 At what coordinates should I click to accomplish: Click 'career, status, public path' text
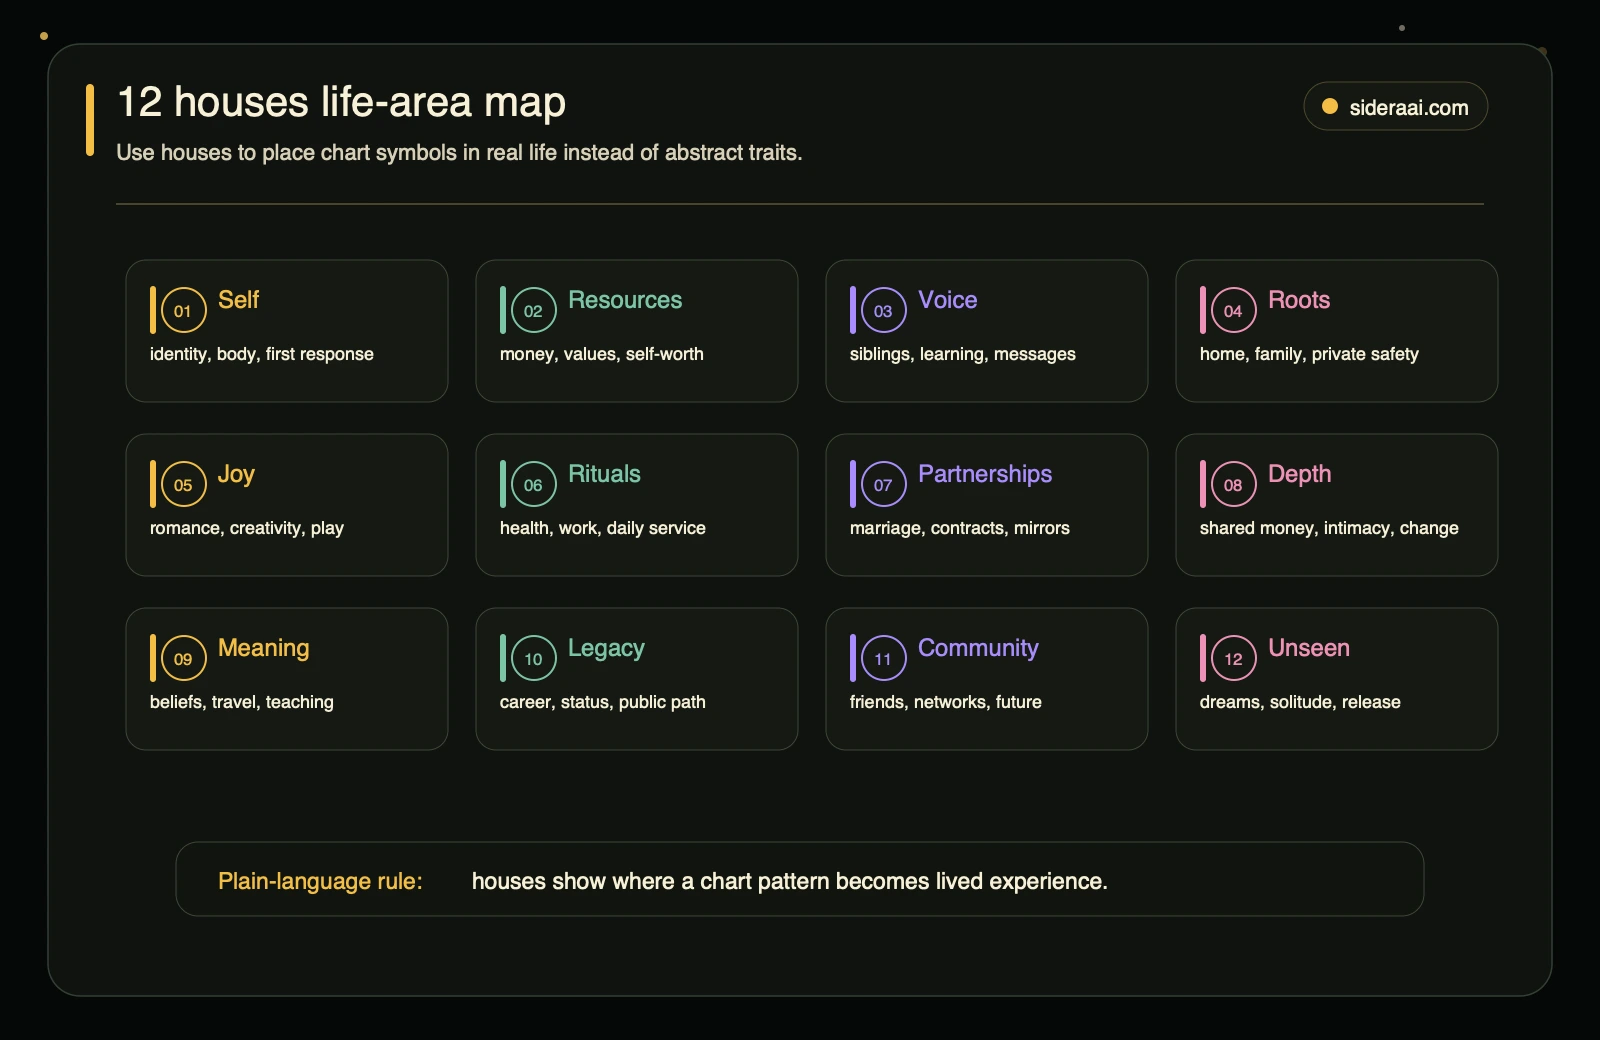(x=602, y=702)
